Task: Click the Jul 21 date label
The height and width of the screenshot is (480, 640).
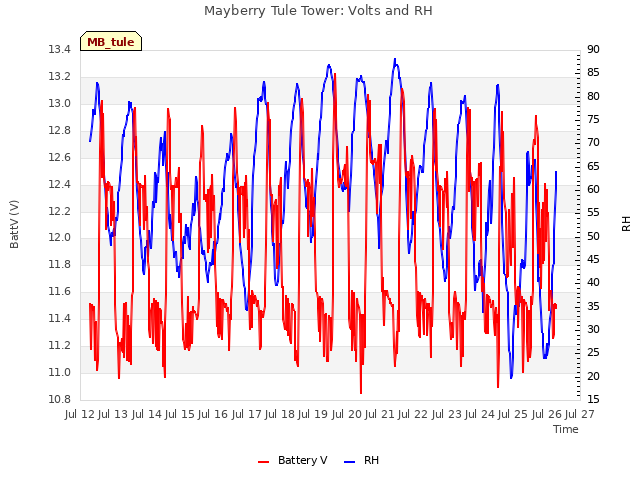Action: (380, 415)
